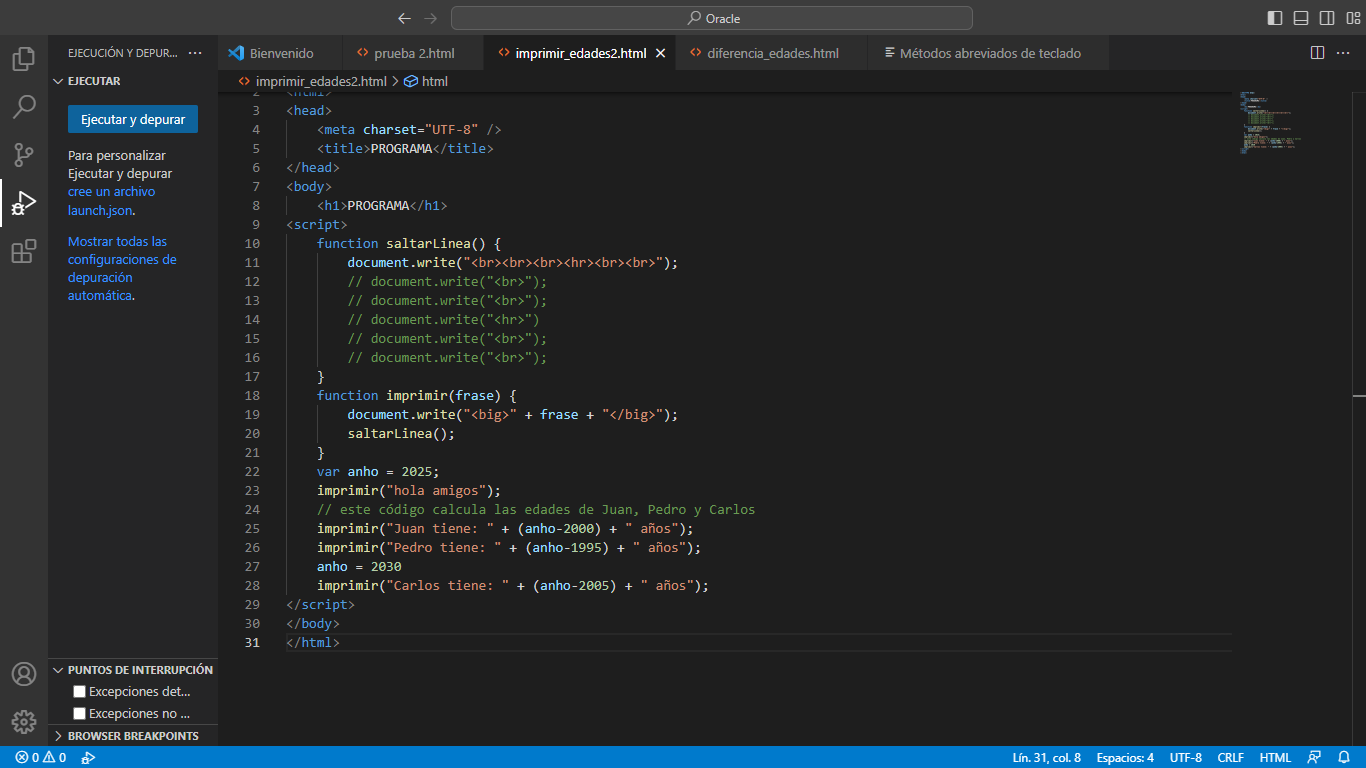Open the EJECUCIÓN Y DEPUR... view title dropdown
This screenshot has width=1366, height=768.
coord(123,53)
